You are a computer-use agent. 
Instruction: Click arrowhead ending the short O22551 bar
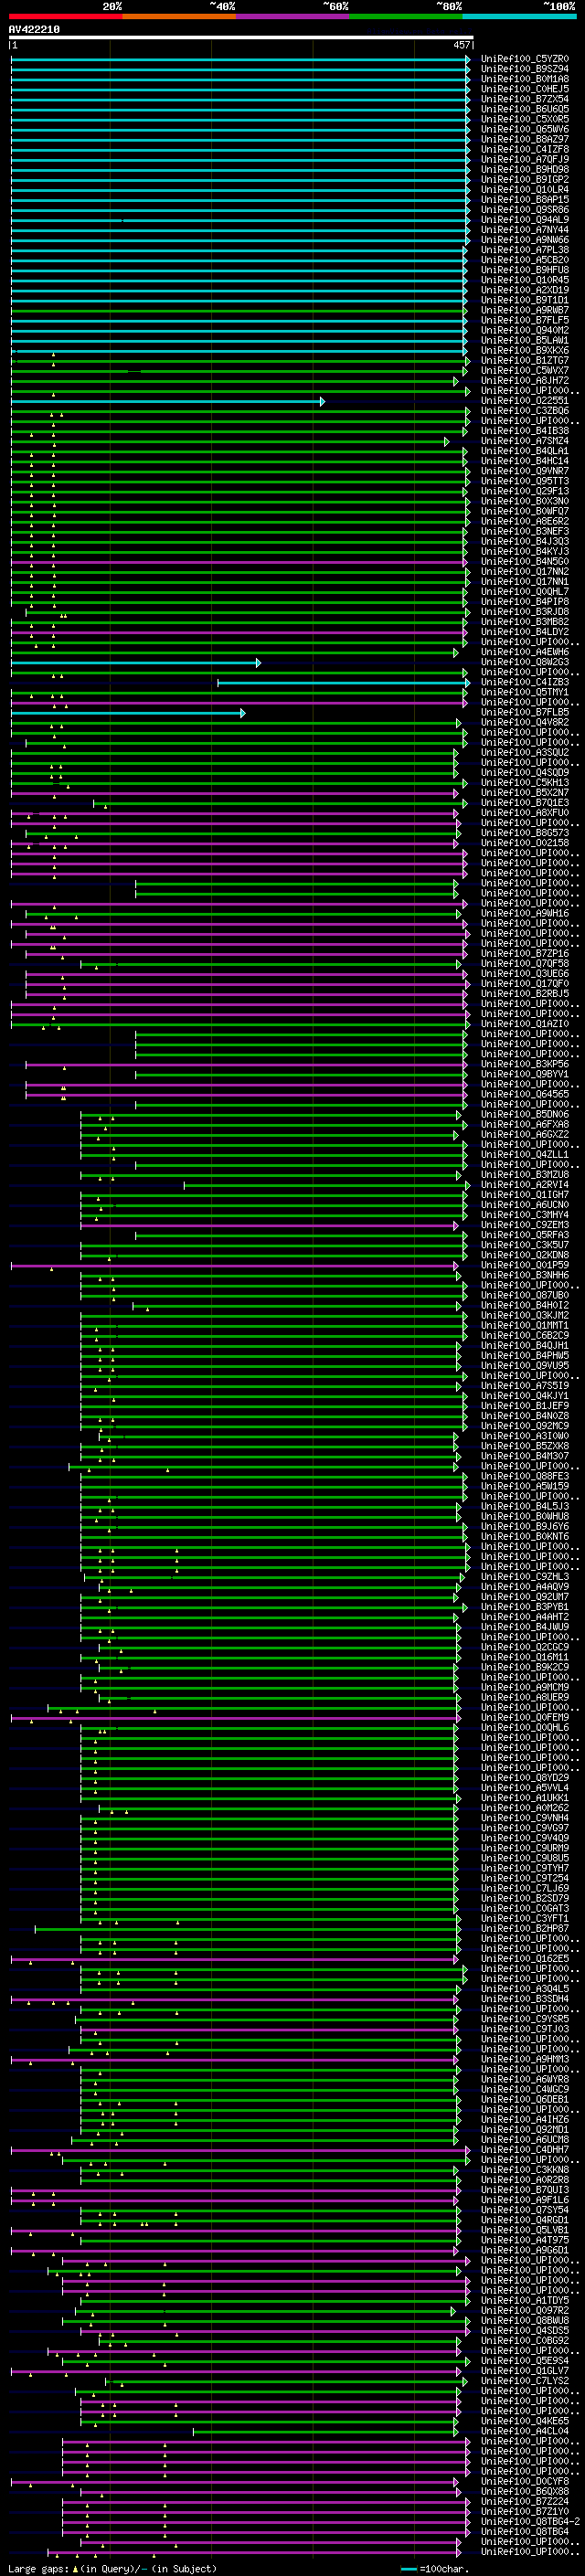(x=322, y=401)
